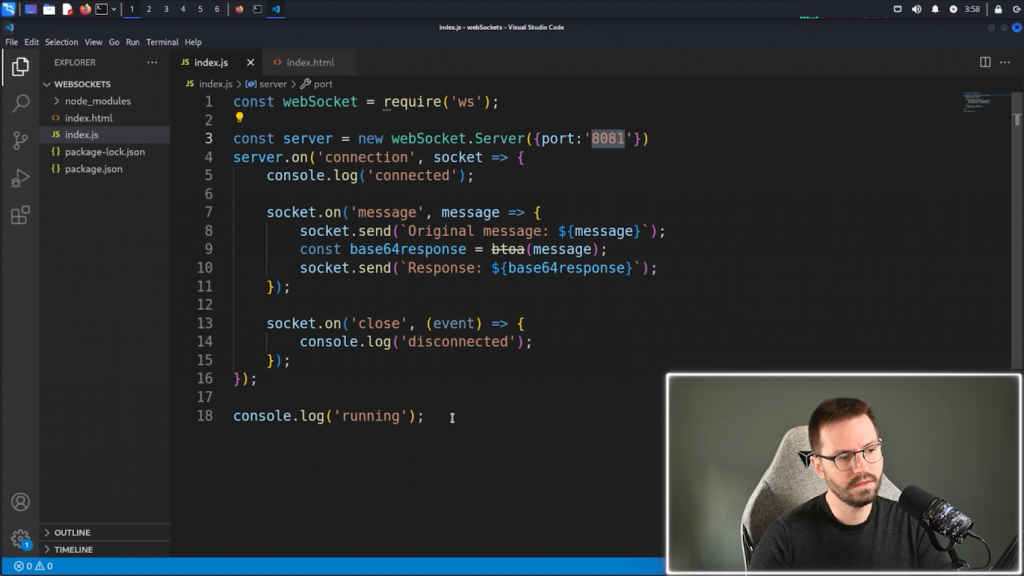This screenshot has width=1024, height=576.
Task: Open the Terminal menu
Action: click(x=162, y=42)
